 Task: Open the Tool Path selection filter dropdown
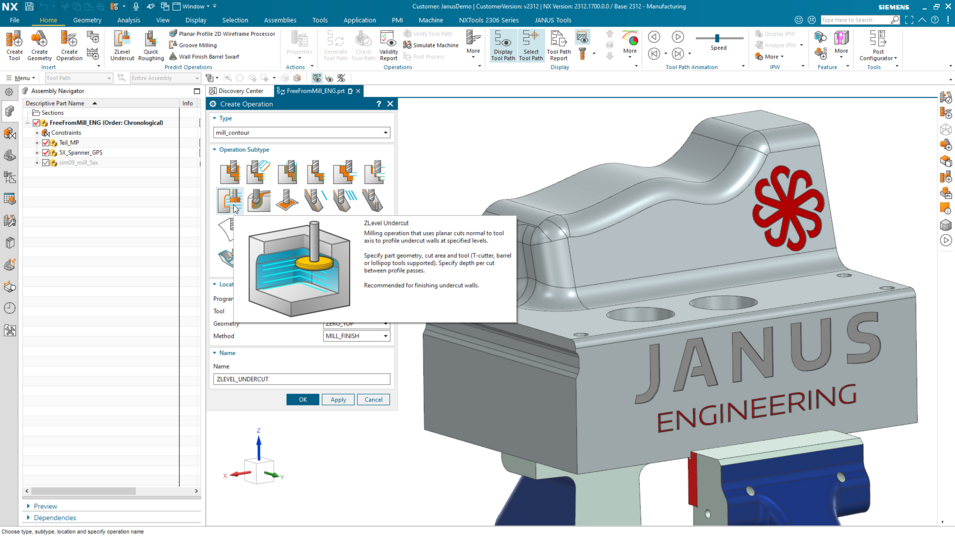(78, 78)
